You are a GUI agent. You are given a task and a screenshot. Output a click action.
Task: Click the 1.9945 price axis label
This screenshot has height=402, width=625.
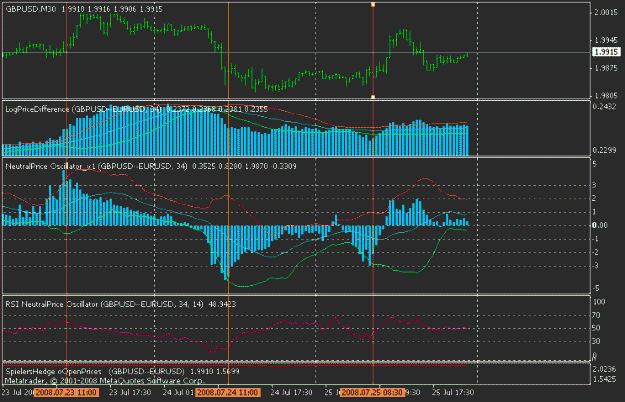(606, 40)
